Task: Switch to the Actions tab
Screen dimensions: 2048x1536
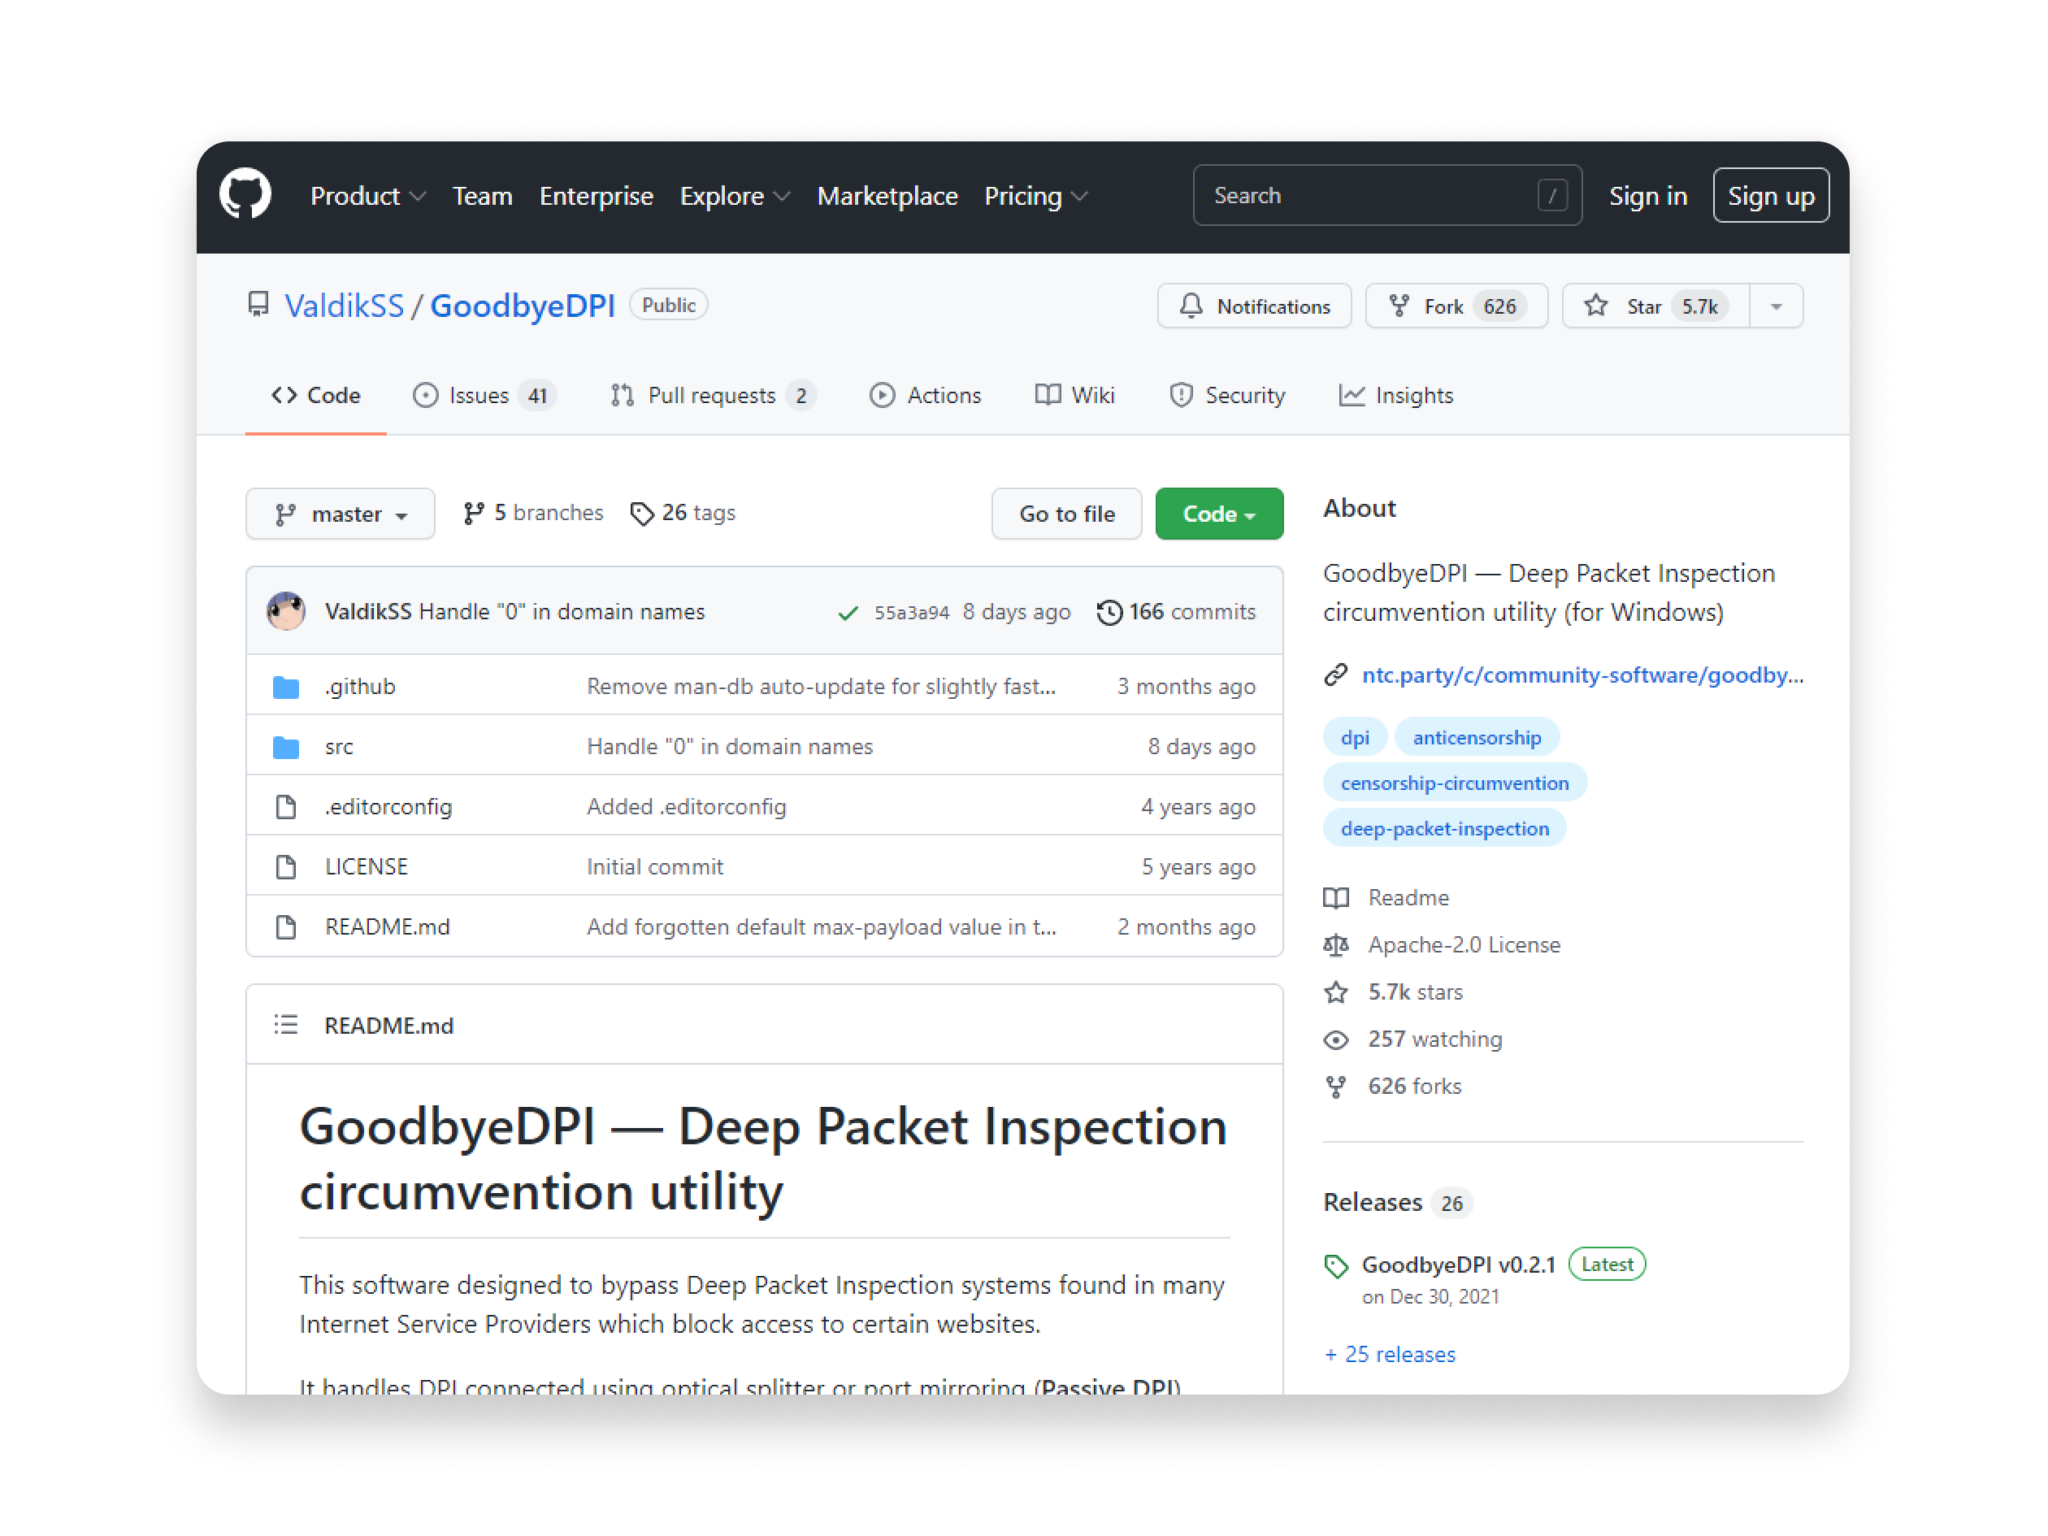Action: [x=925, y=395]
